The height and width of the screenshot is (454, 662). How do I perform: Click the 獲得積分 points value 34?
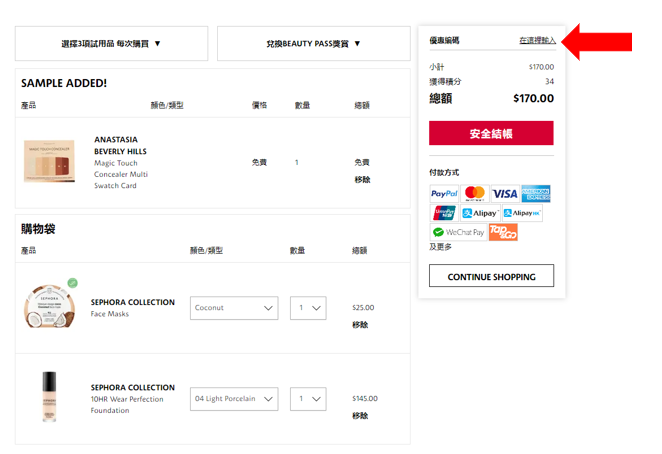(549, 81)
